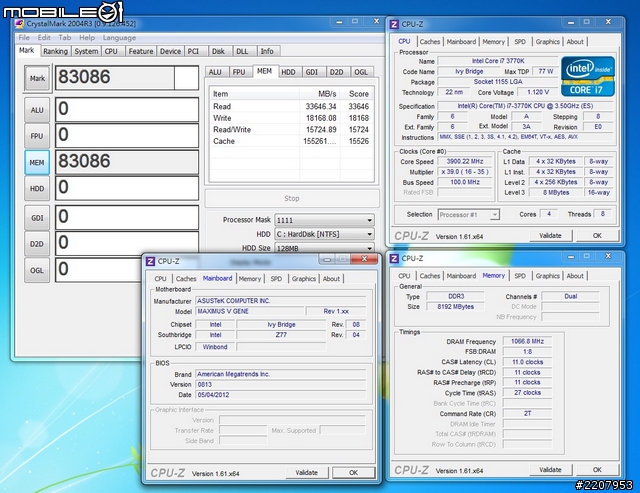Click the MAXIMUS V GENE model field

pos(250,311)
